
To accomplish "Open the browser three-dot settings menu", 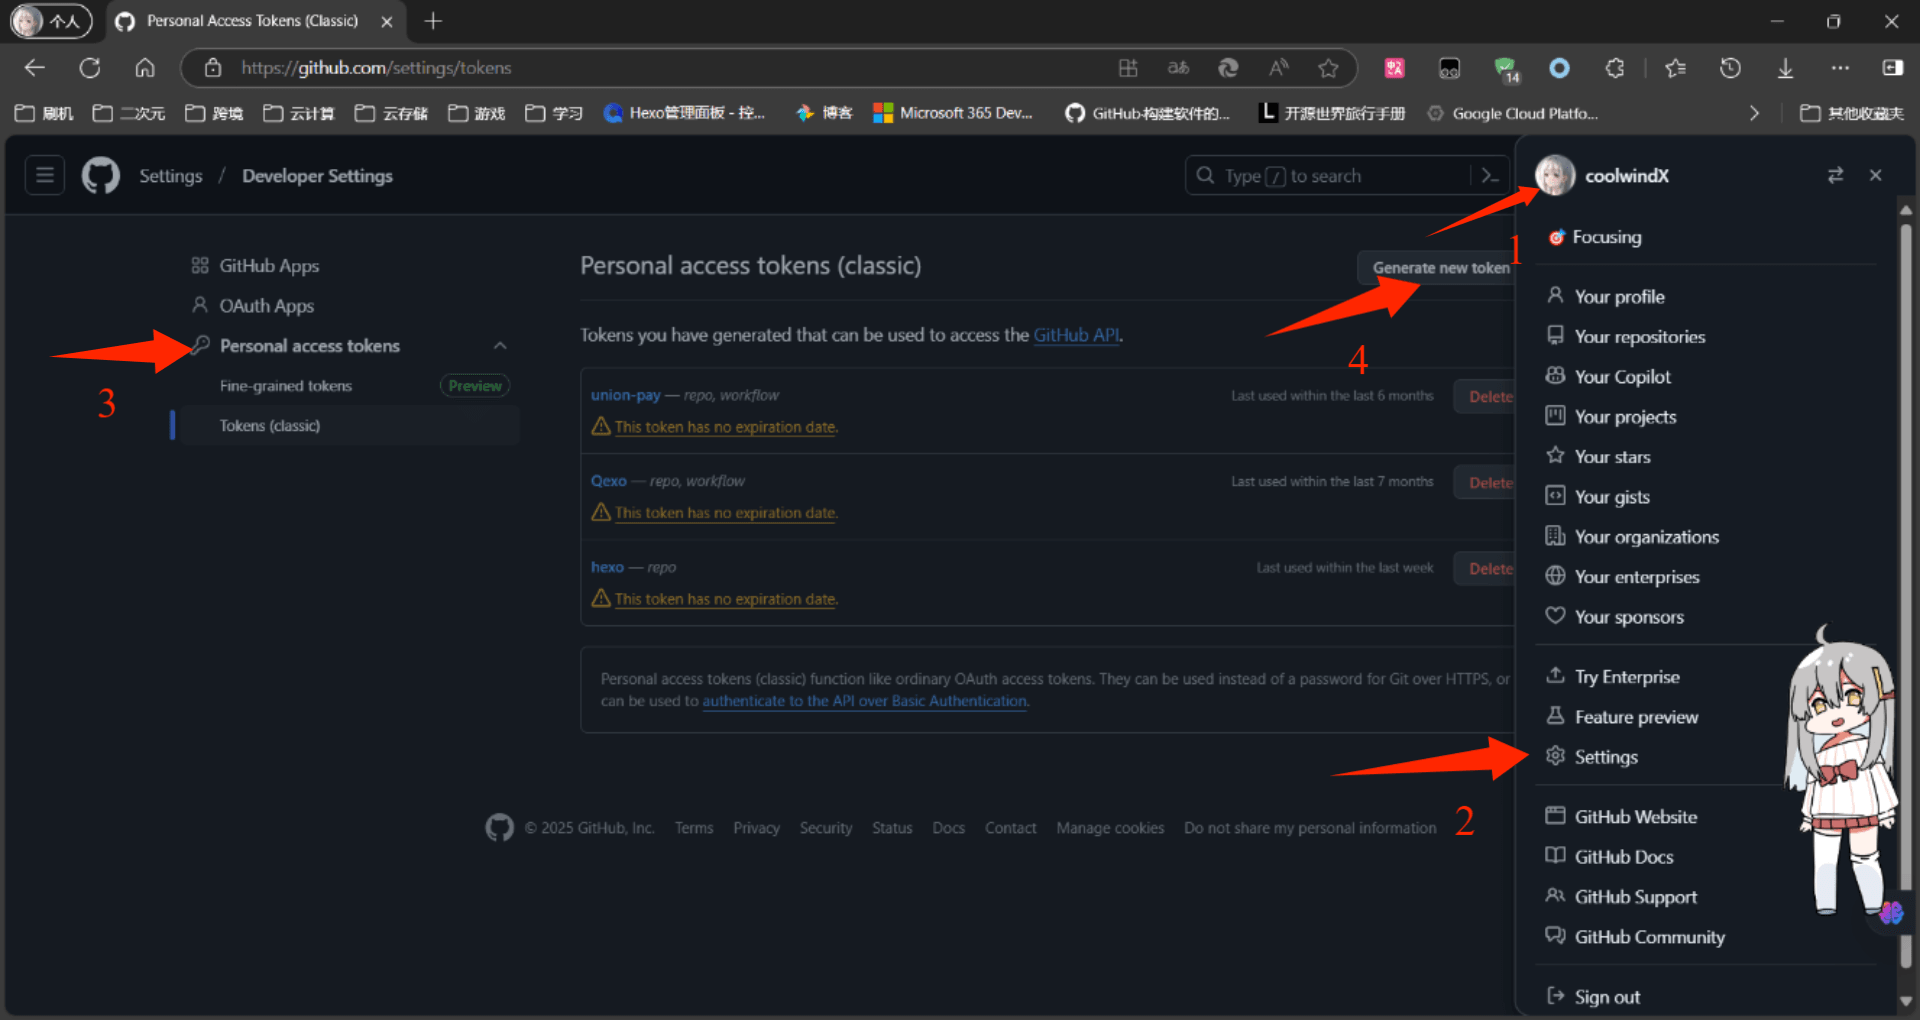I will [1840, 68].
